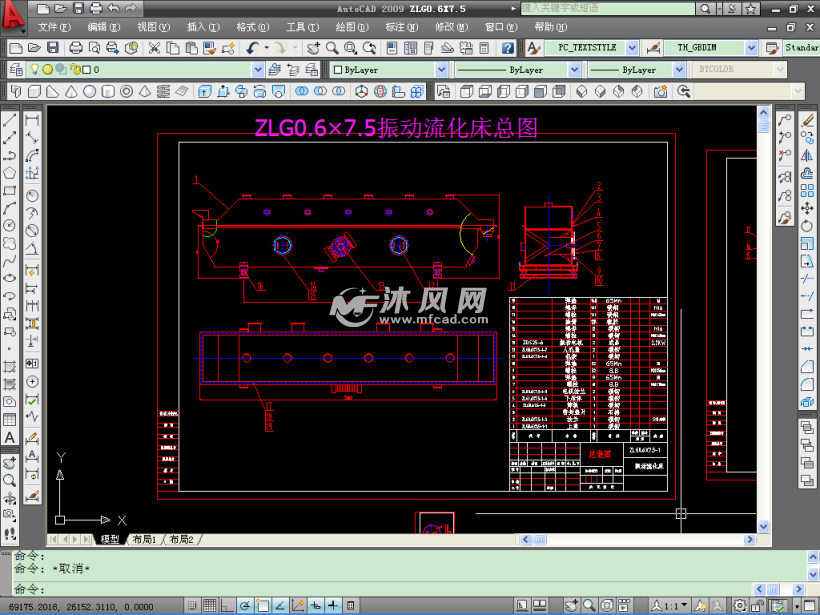This screenshot has width=820, height=615.
Task: Click the command line input field
Action: coord(383,589)
